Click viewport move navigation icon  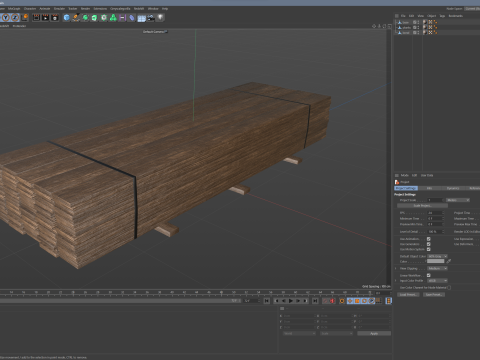tap(374, 26)
